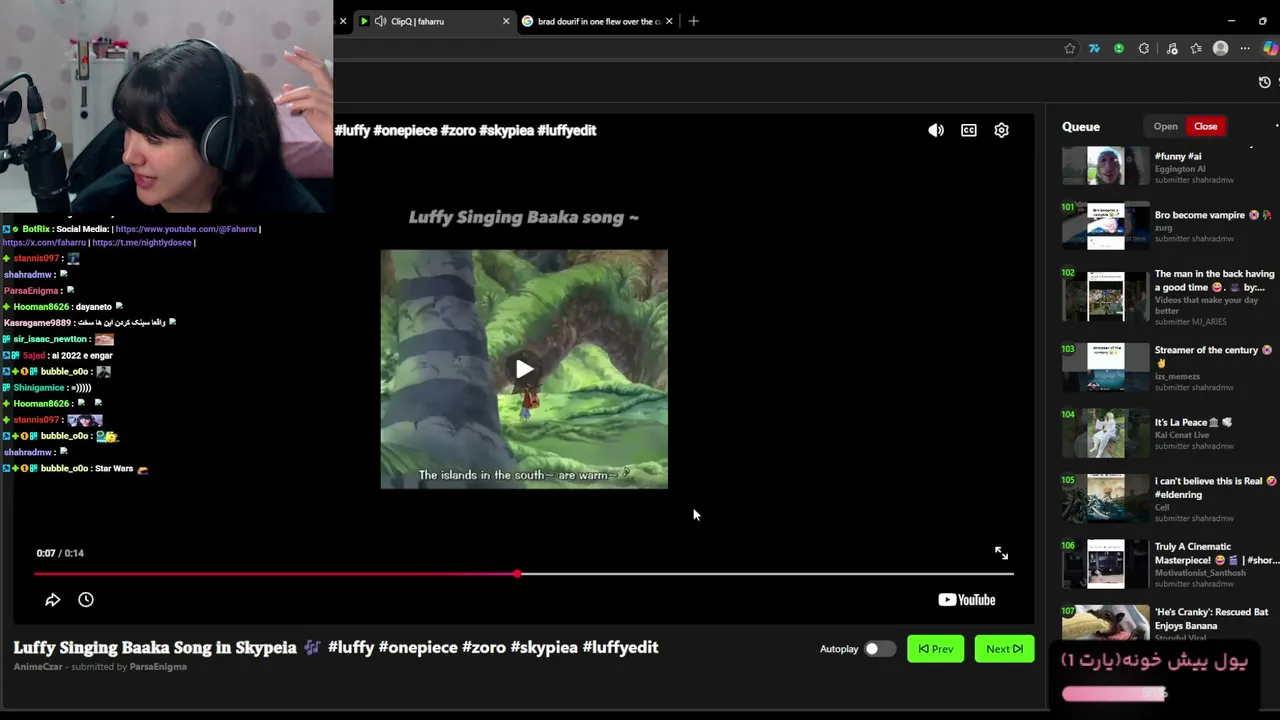1280x720 pixels.
Task: Open the '#funny #ai' queue thumbnail
Action: tap(1105, 166)
